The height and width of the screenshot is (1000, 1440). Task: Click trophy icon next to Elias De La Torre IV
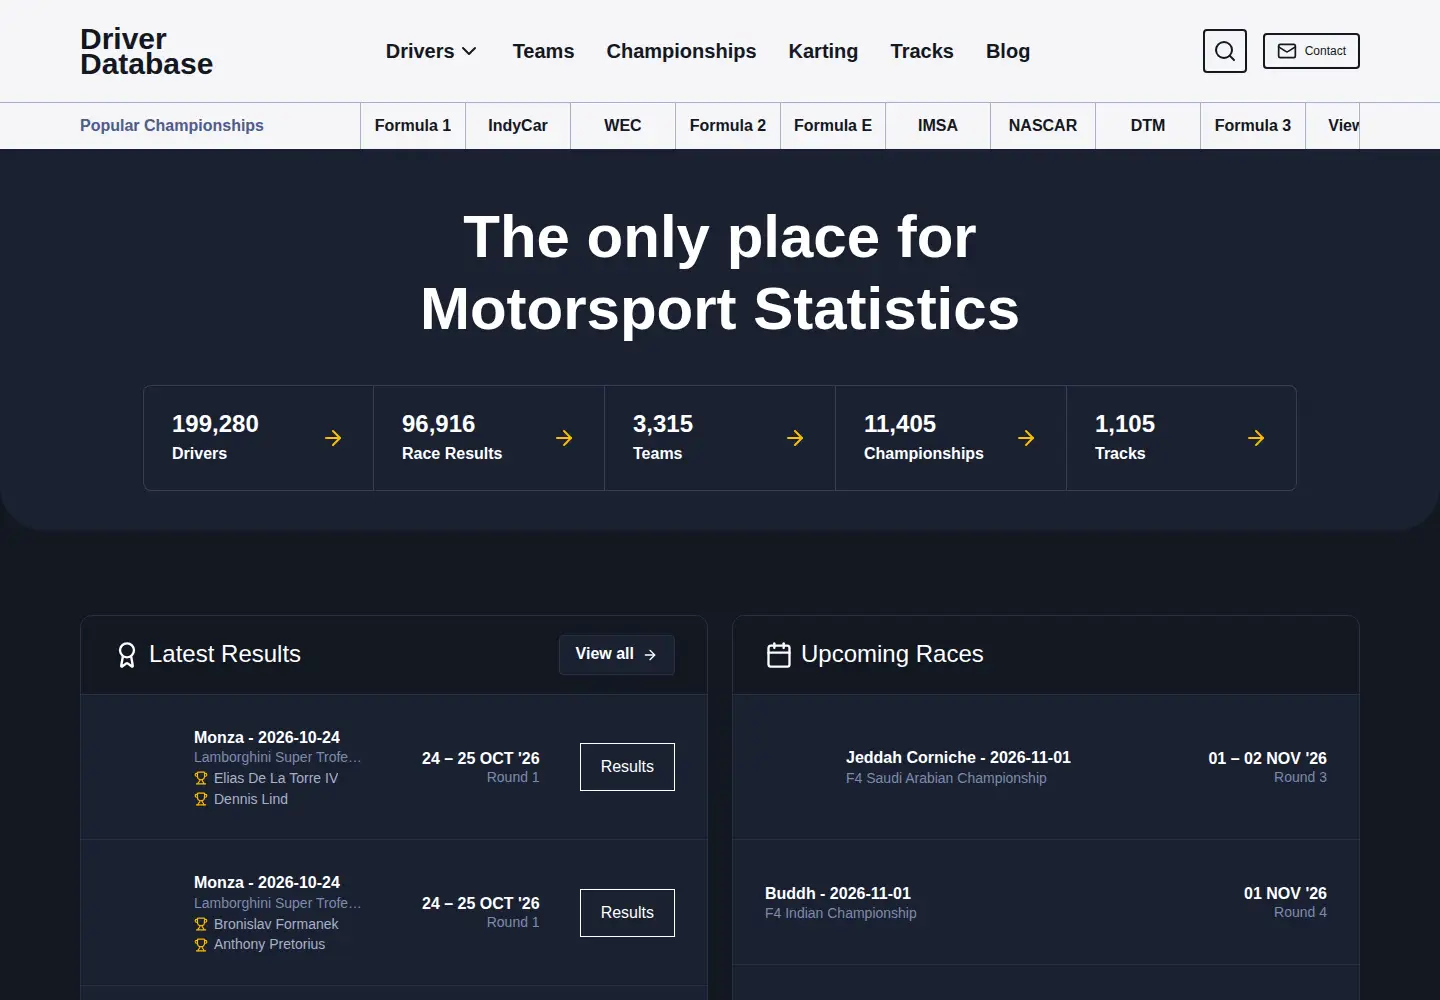tap(201, 778)
